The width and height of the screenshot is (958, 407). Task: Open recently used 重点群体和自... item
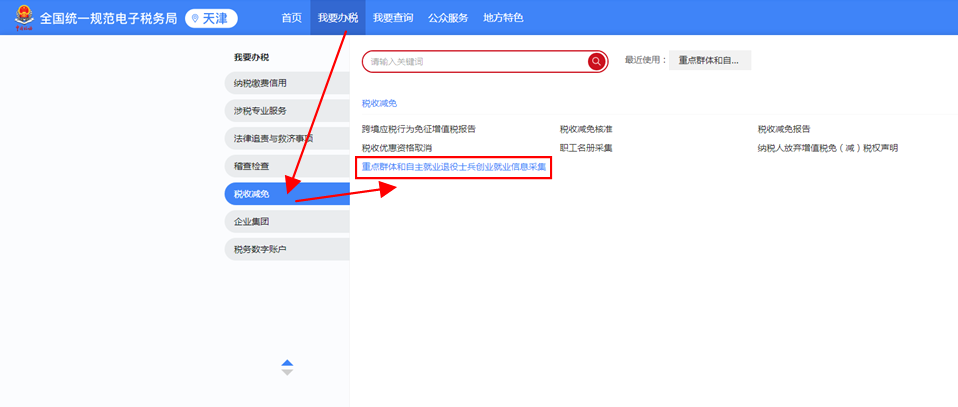pos(709,60)
